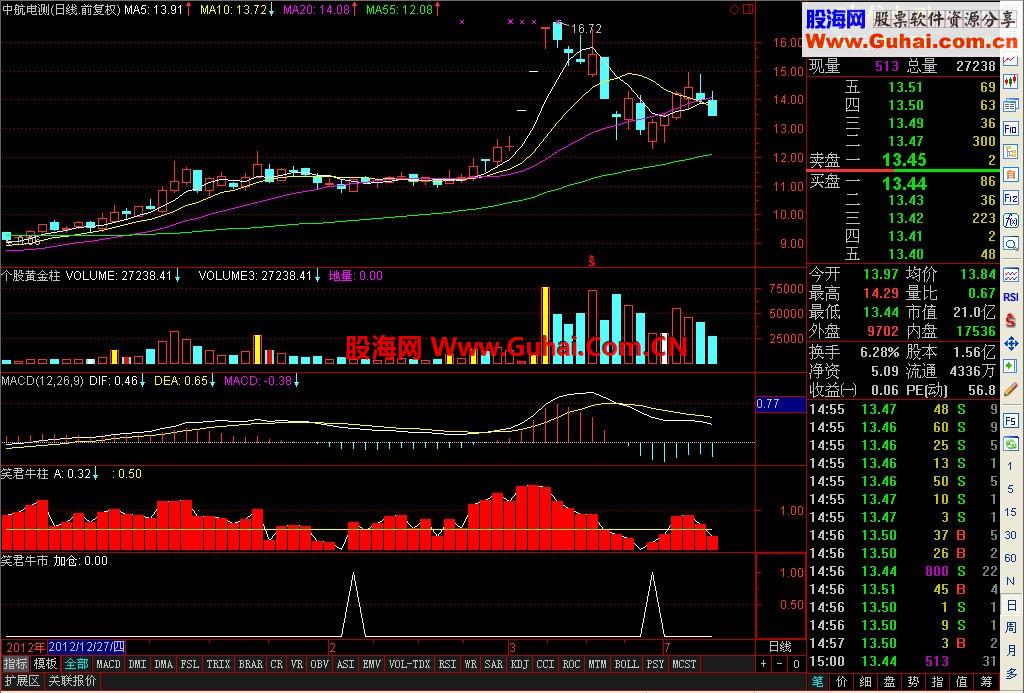
Task: Open the line chart indicator icon
Action: (x=1010, y=274)
